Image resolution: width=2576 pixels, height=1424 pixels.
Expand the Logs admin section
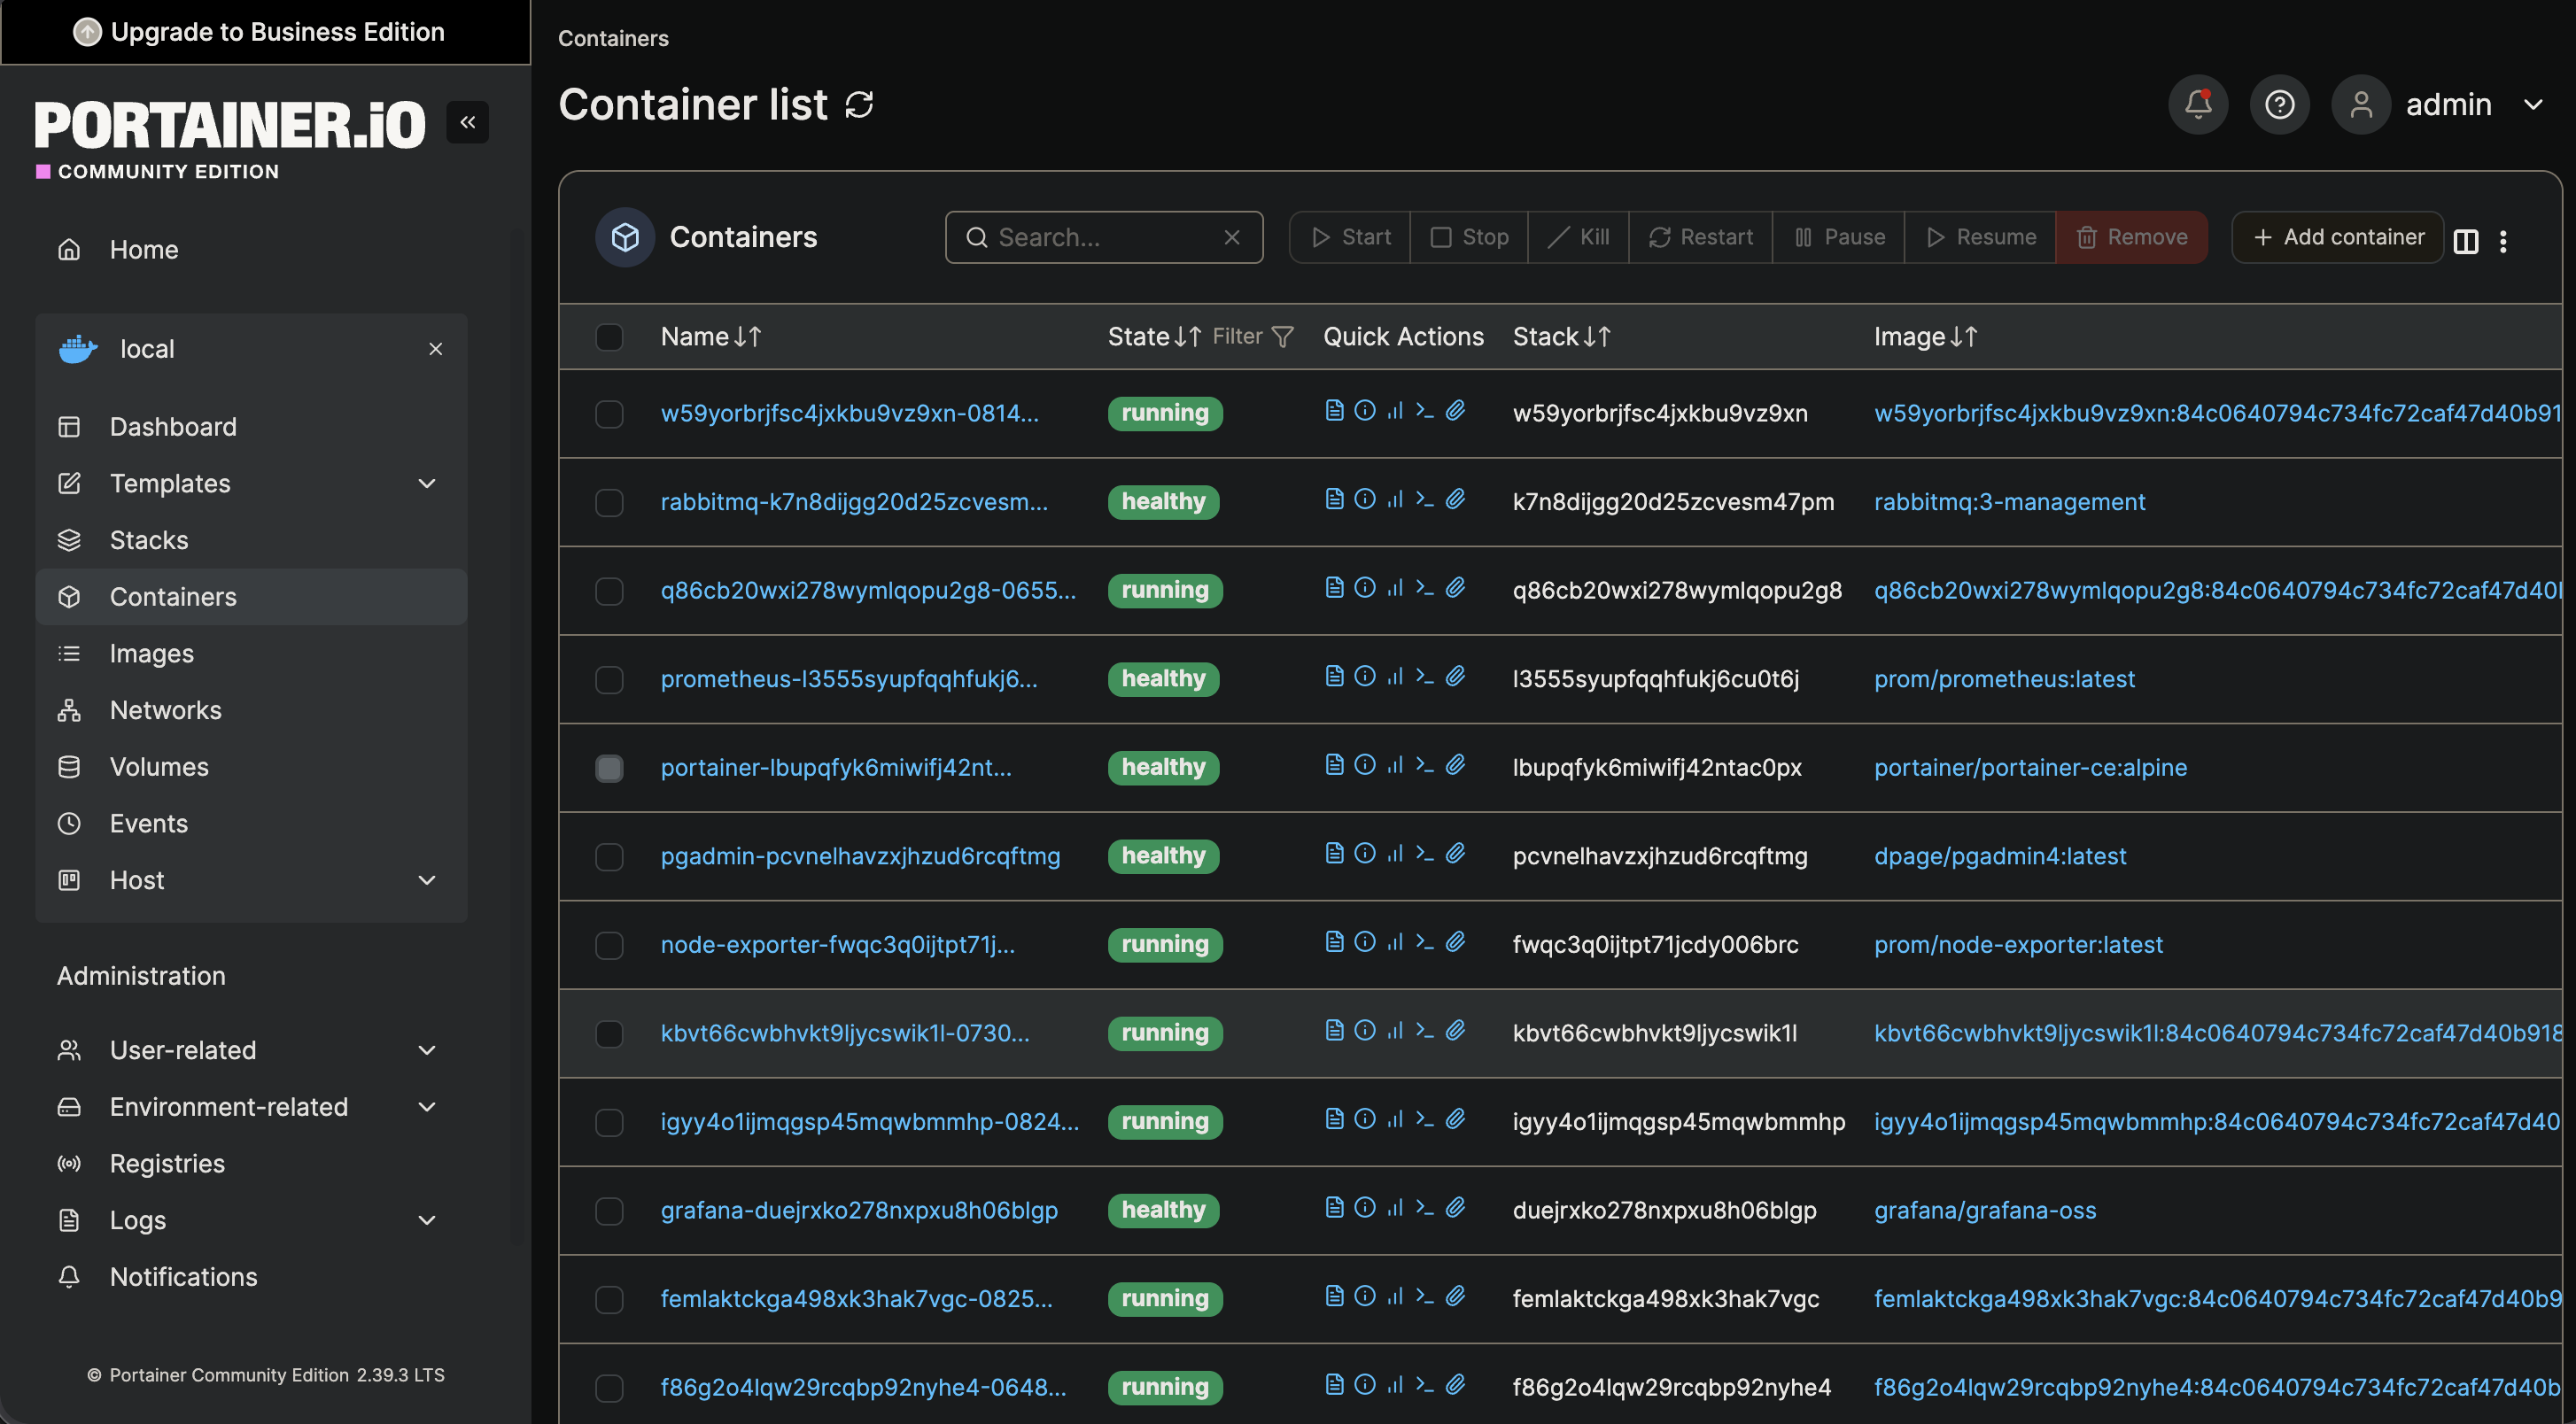coord(426,1220)
